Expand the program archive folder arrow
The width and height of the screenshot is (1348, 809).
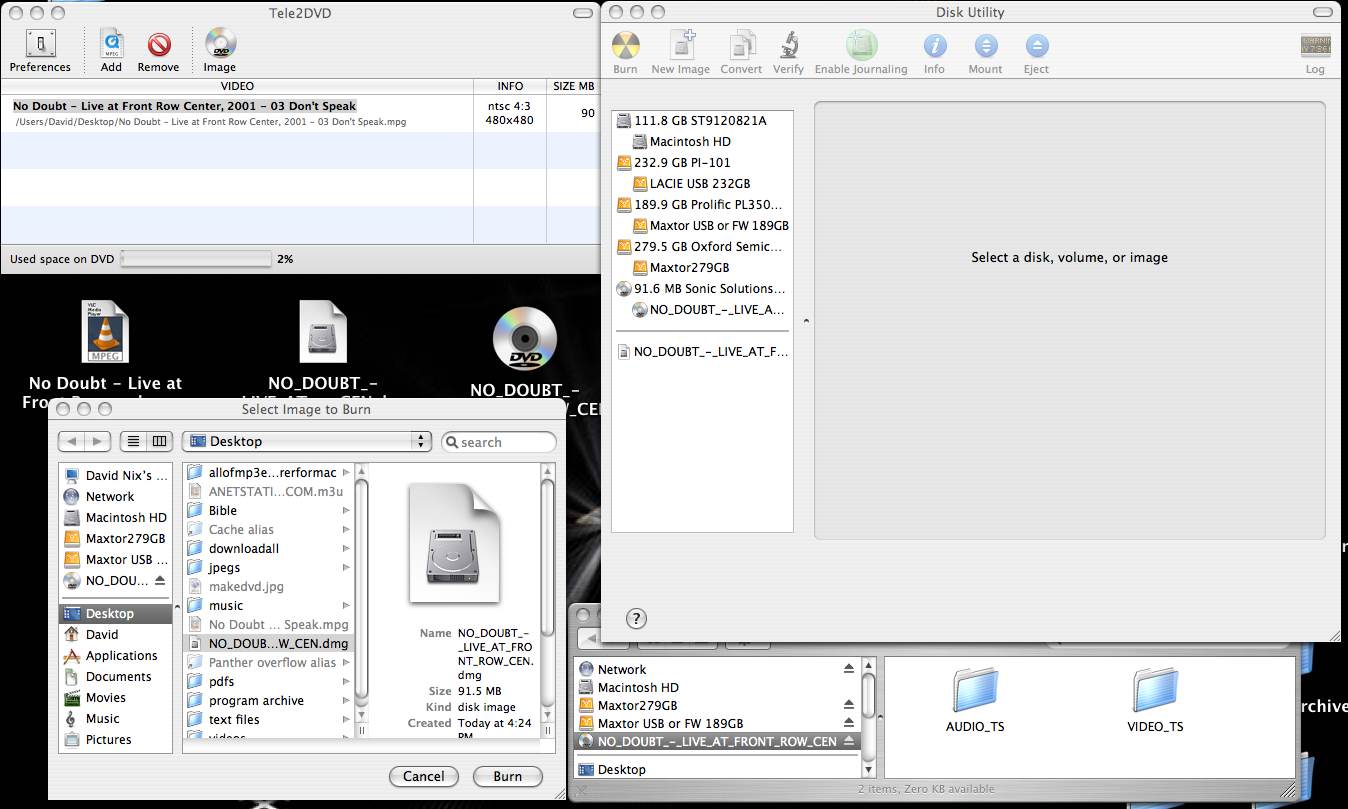click(x=347, y=700)
